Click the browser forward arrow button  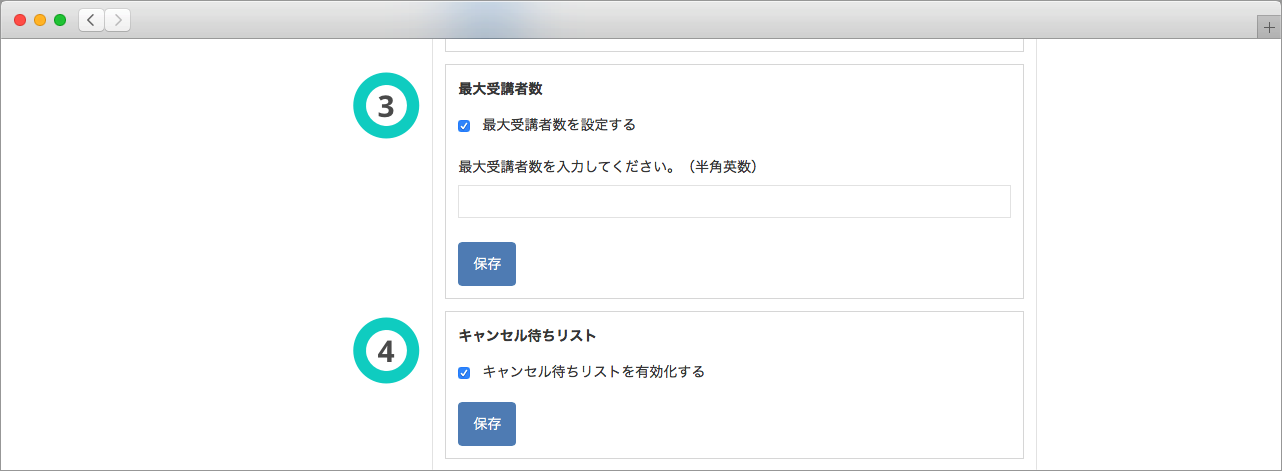click(117, 20)
